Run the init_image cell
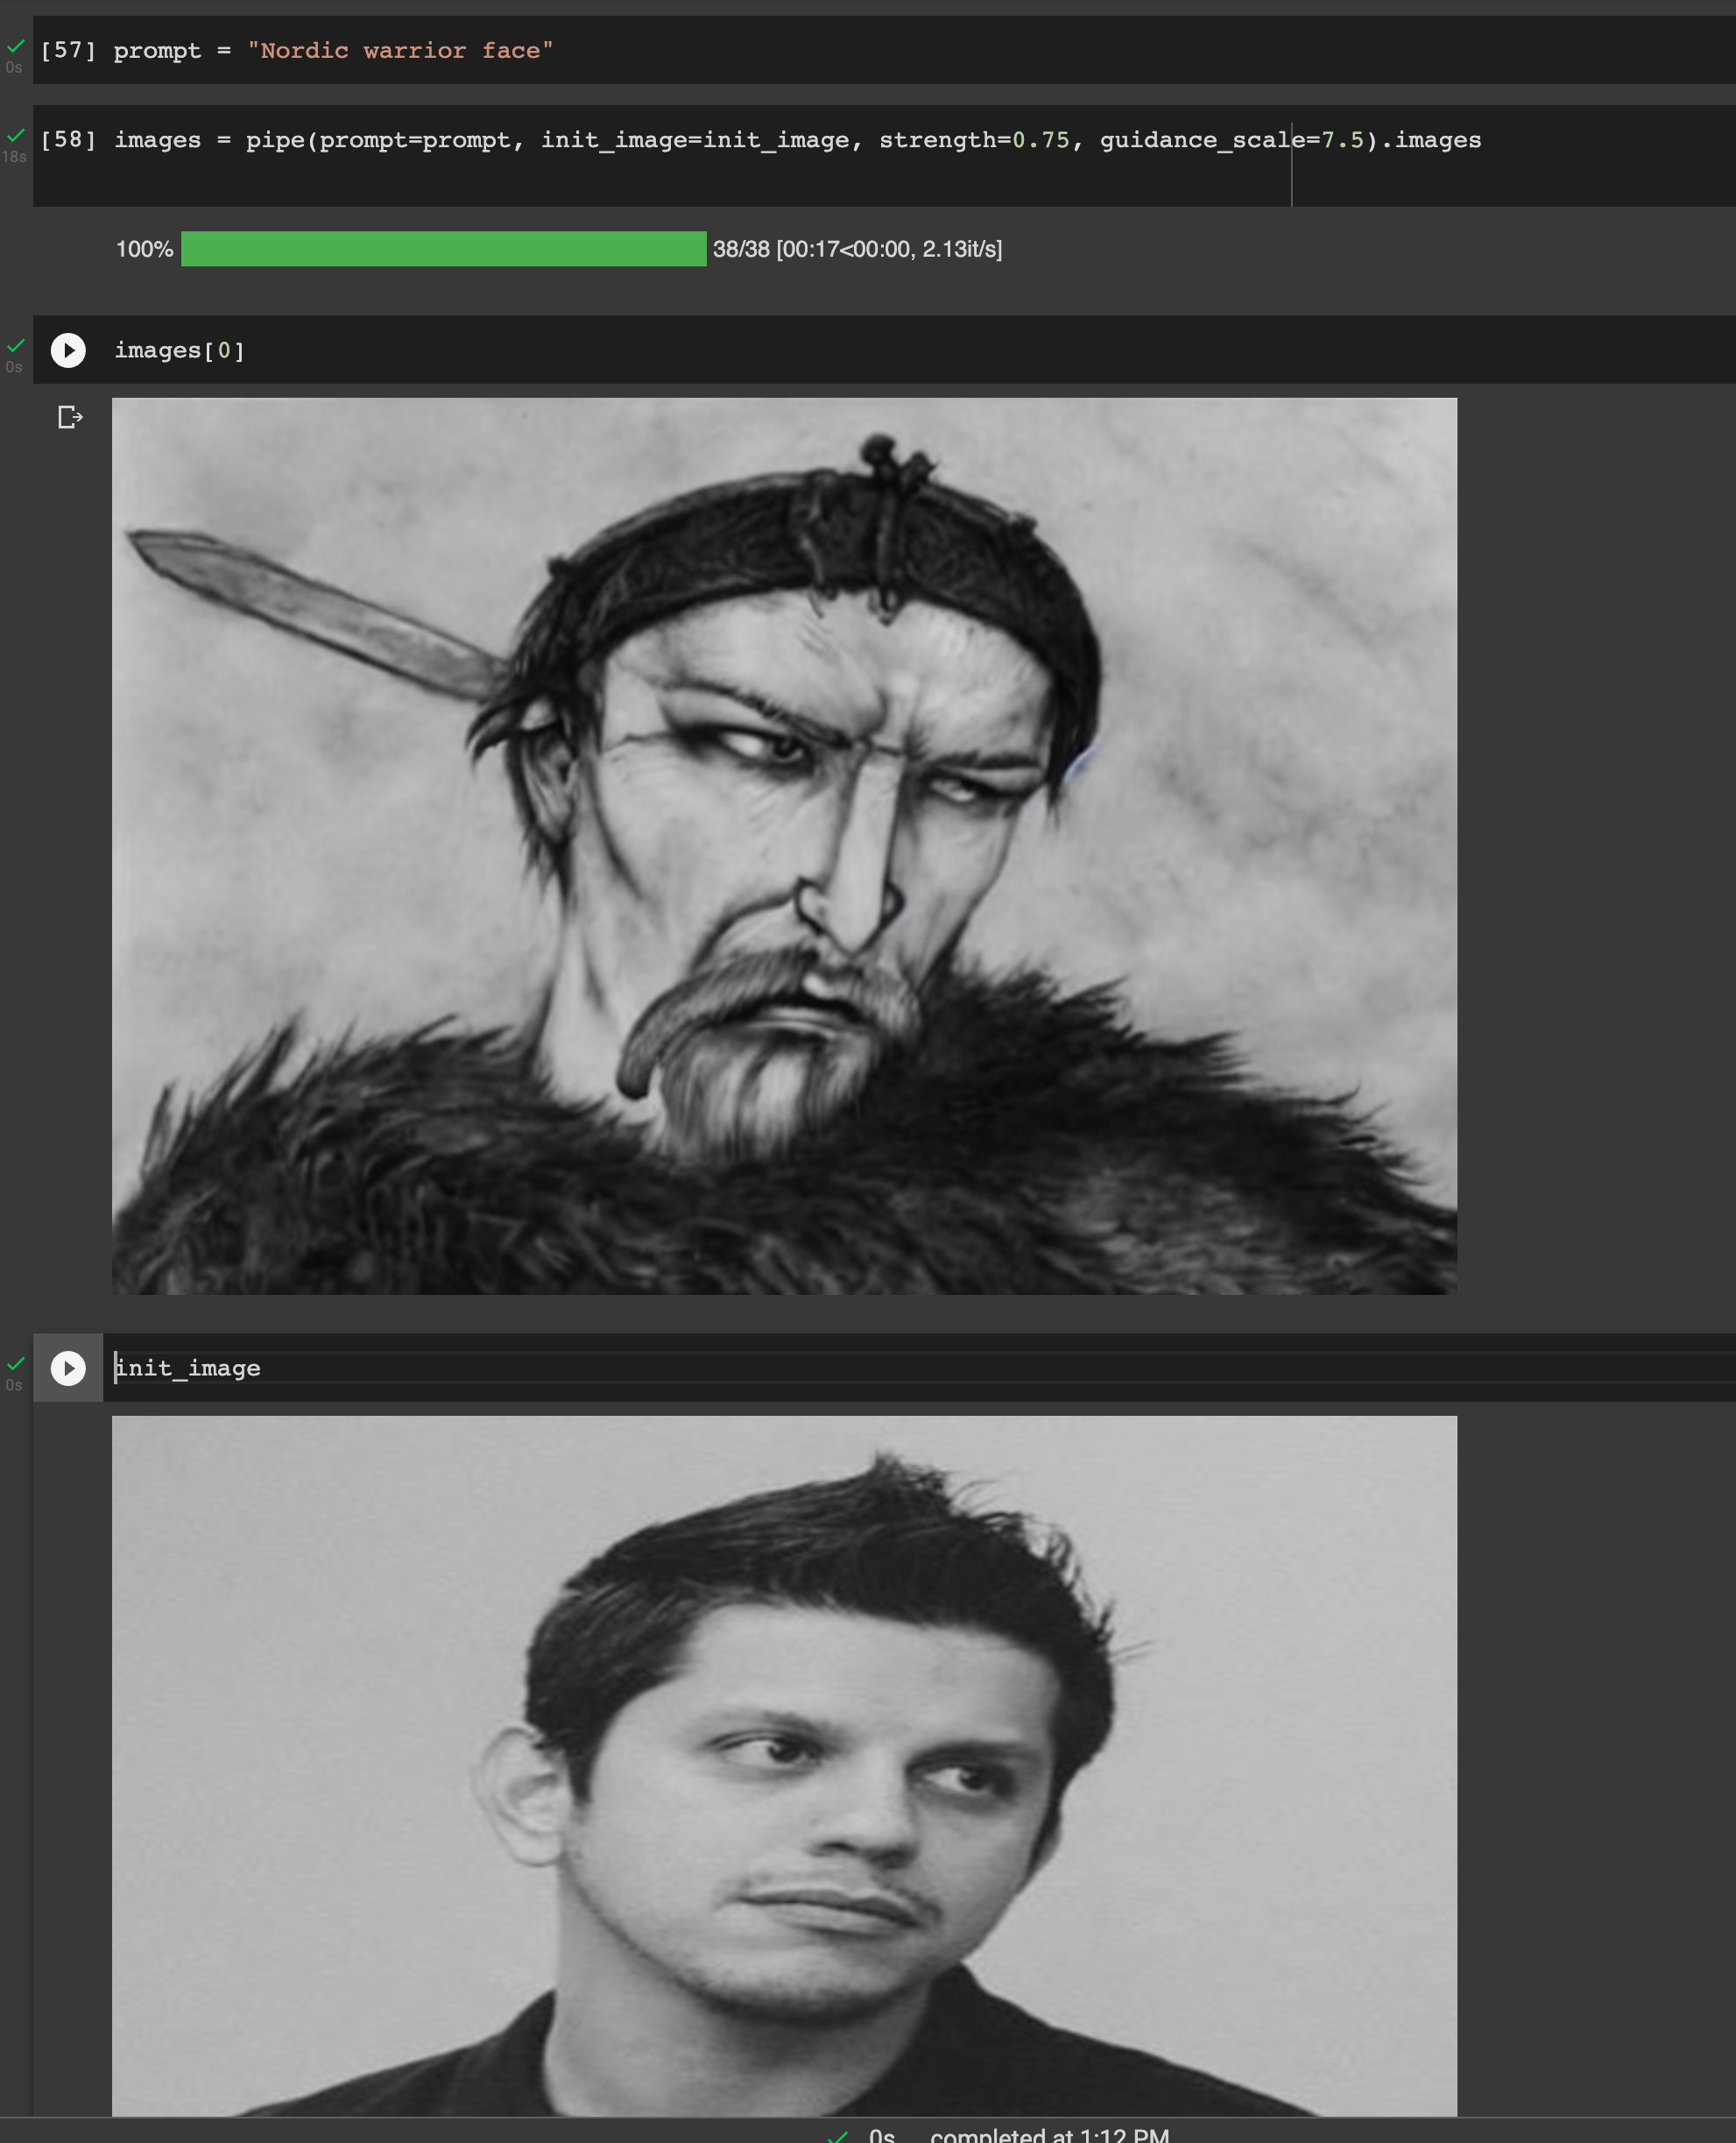The image size is (1736, 2143). point(68,1367)
